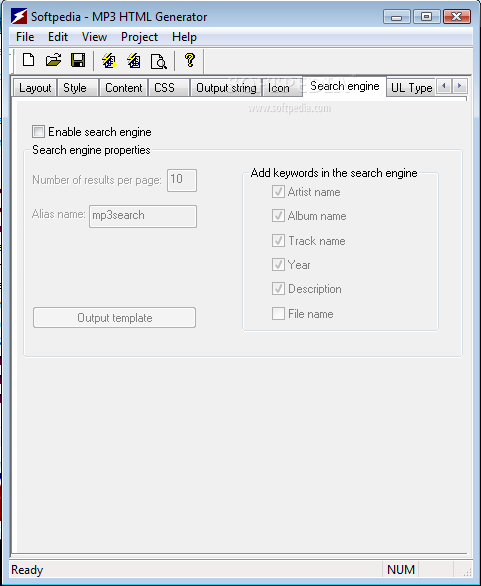Click the Ready status bar text
The width and height of the screenshot is (481, 586).
click(x=27, y=570)
